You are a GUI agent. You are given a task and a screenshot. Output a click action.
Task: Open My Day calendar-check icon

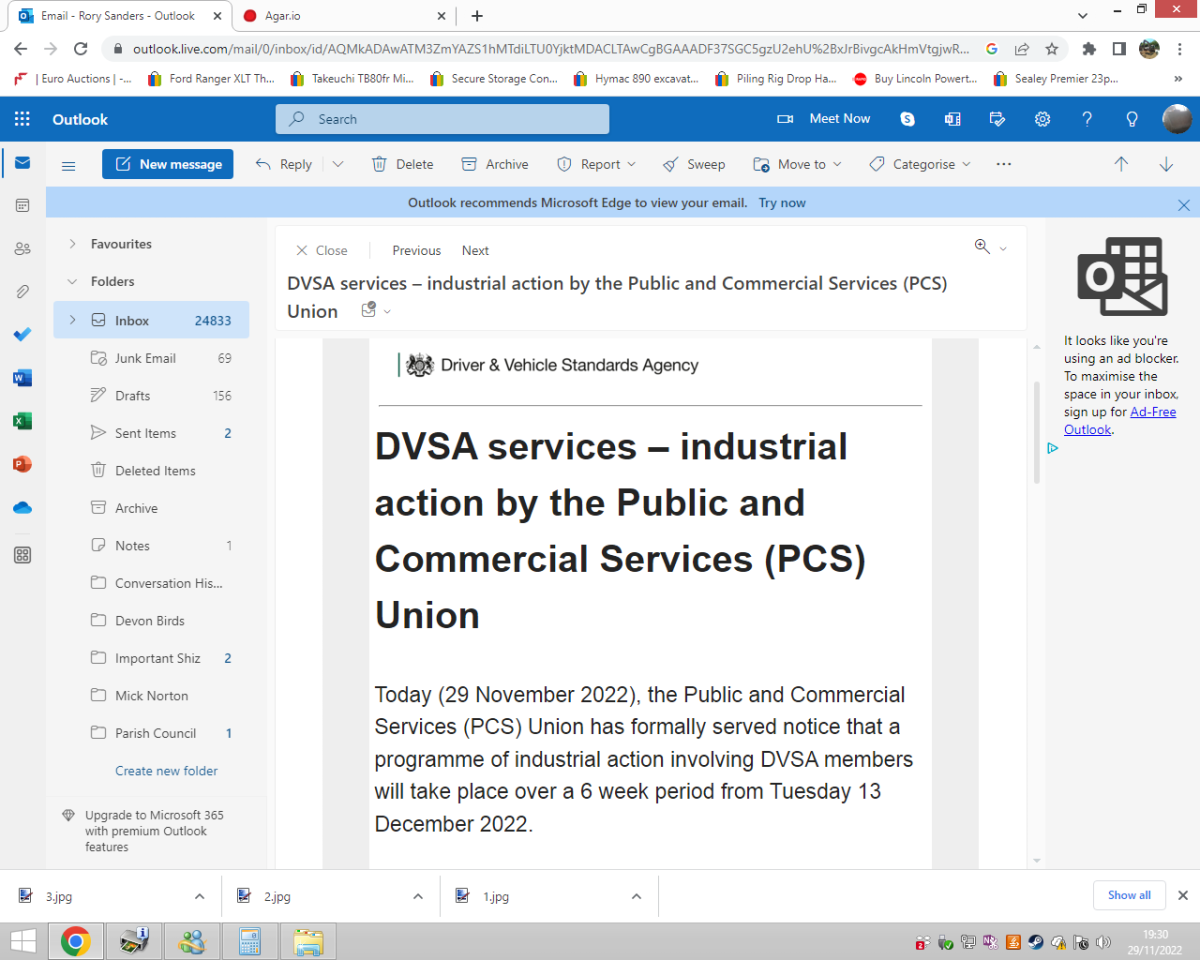(x=997, y=119)
